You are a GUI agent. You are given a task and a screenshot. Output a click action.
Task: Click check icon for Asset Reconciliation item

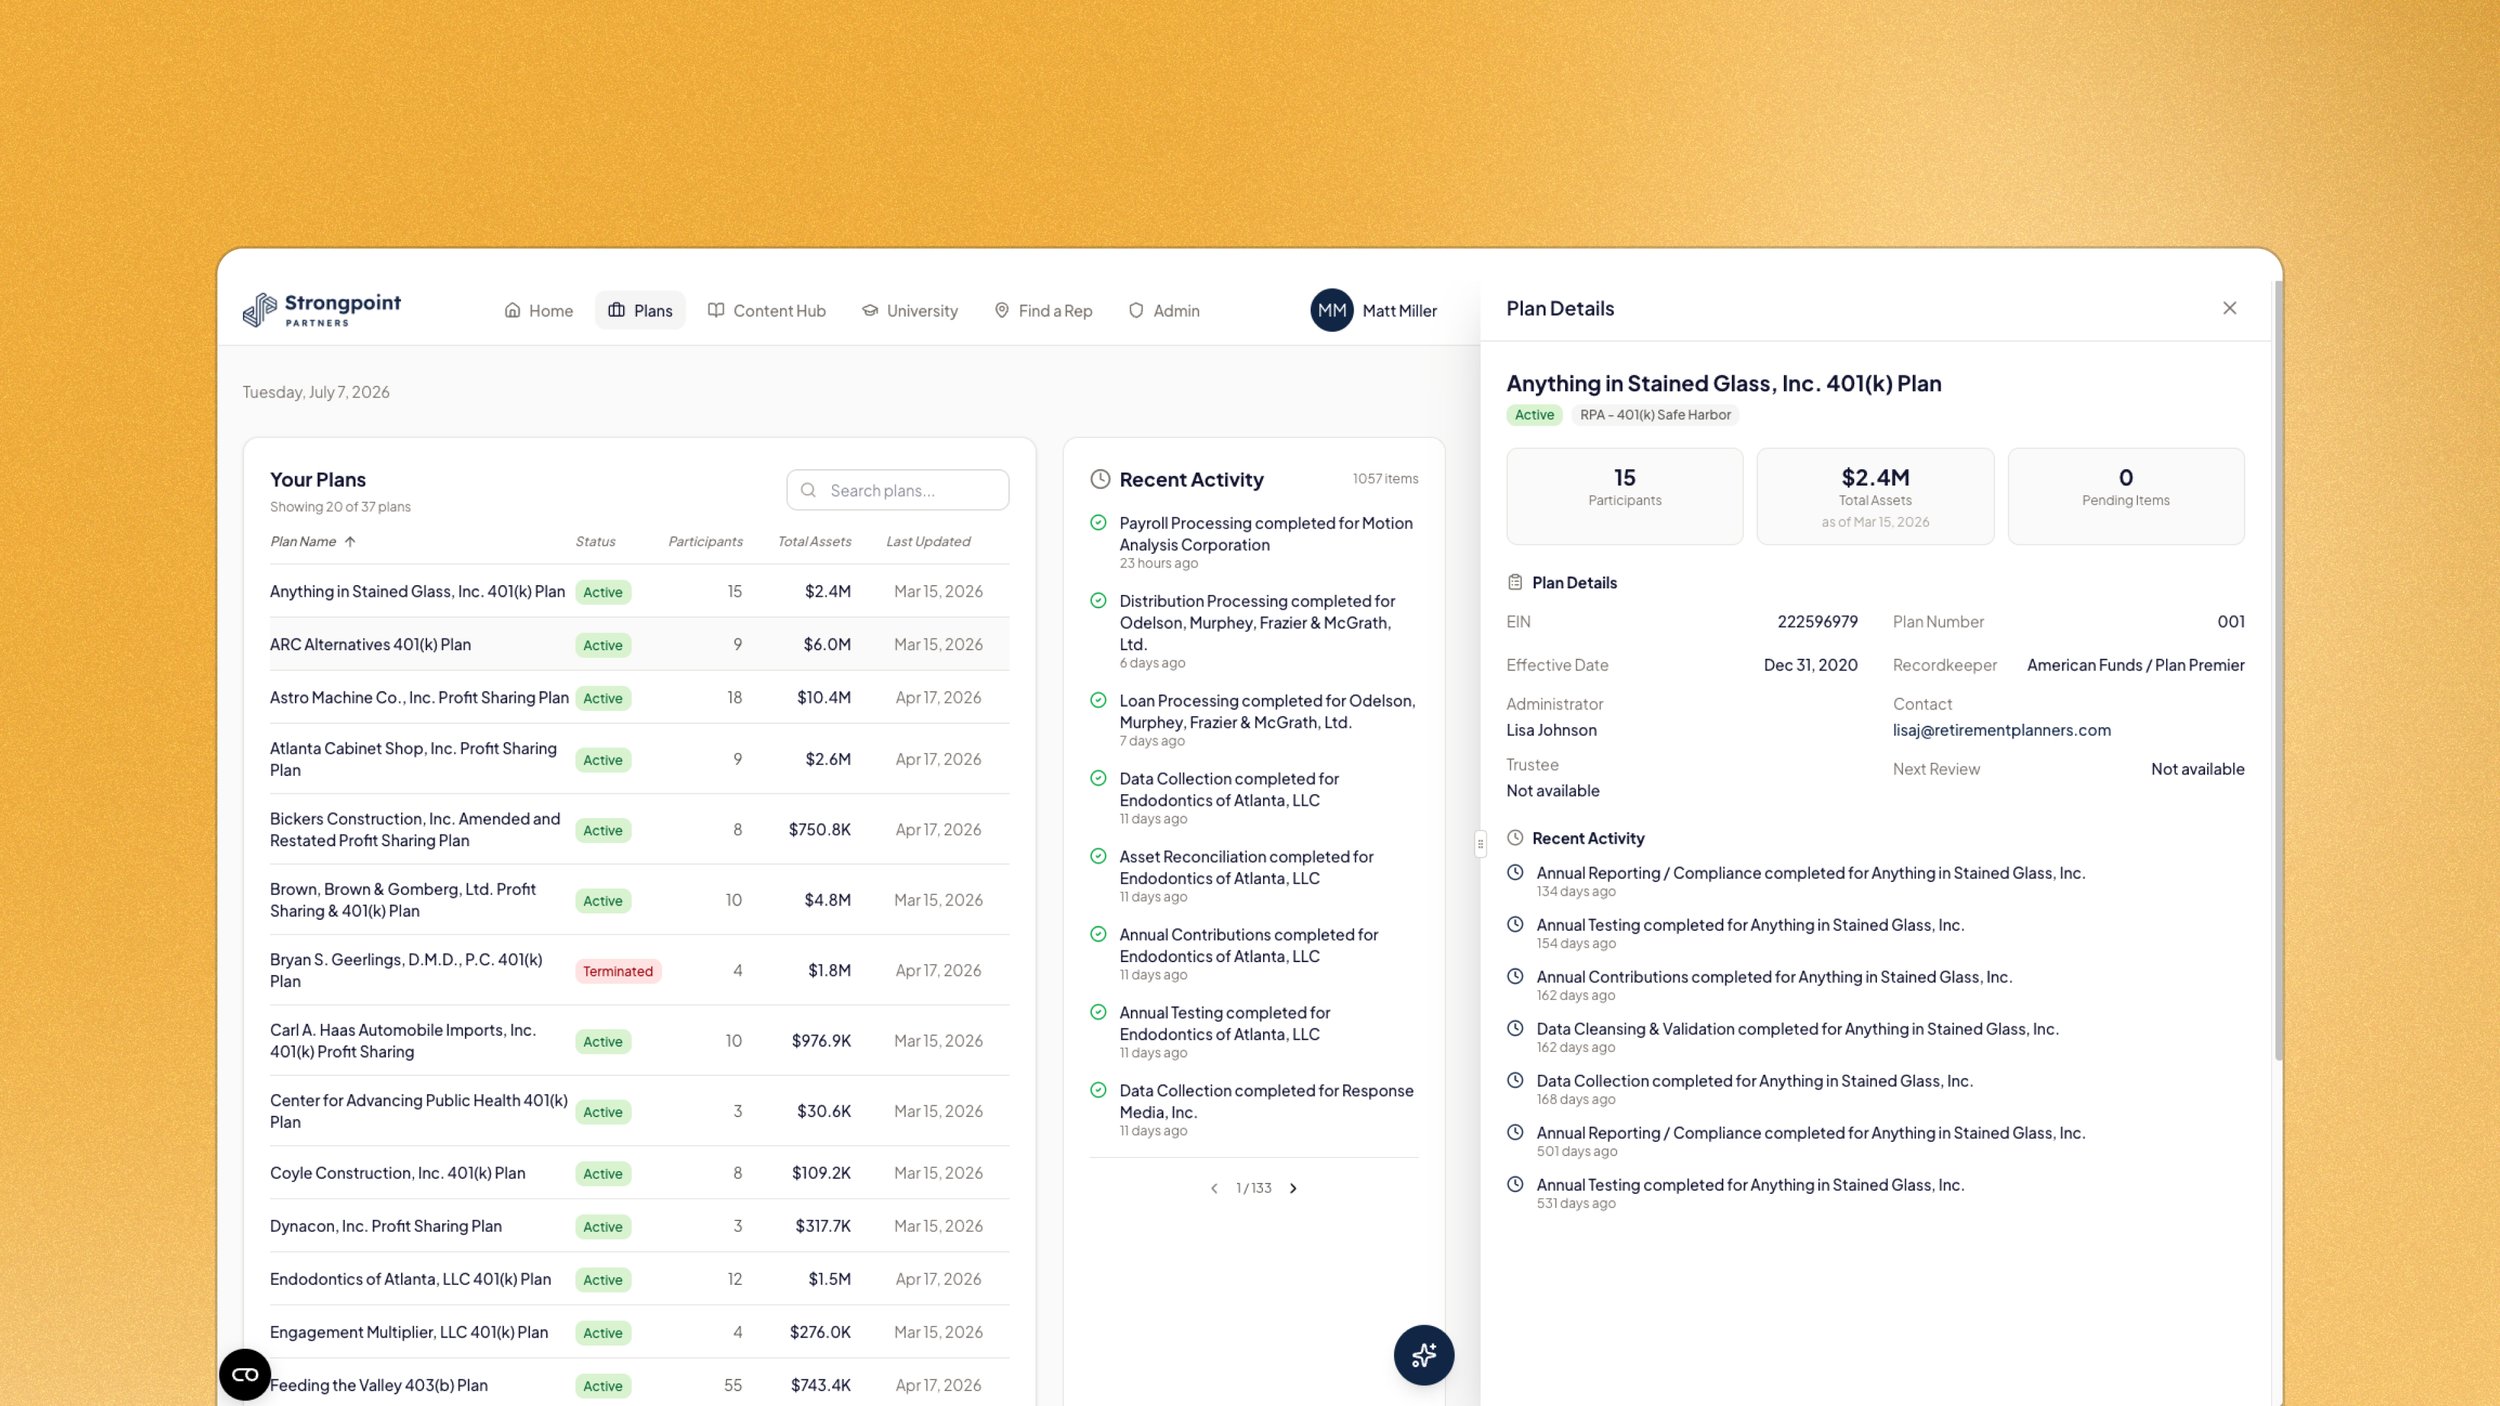point(1098,856)
